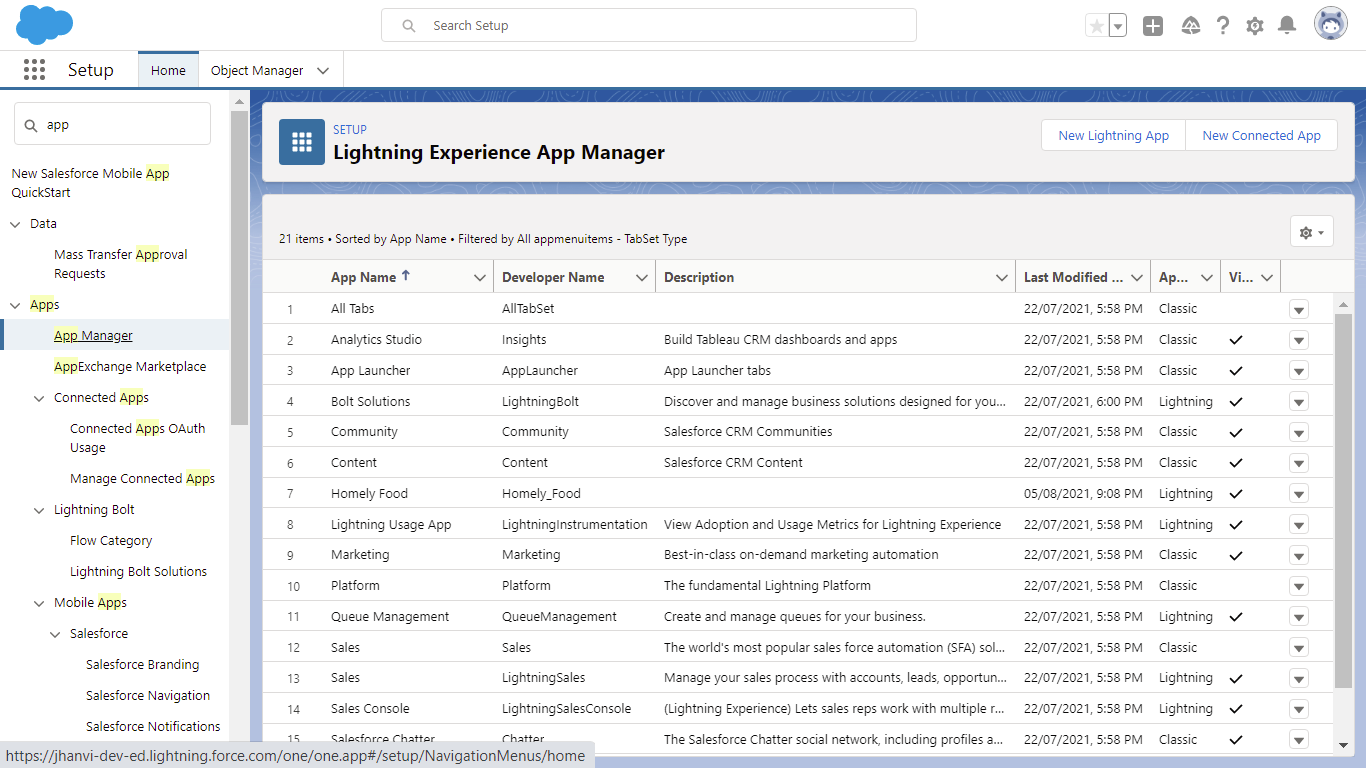1366x768 pixels.
Task: Switch to the Home tab
Action: (168, 71)
